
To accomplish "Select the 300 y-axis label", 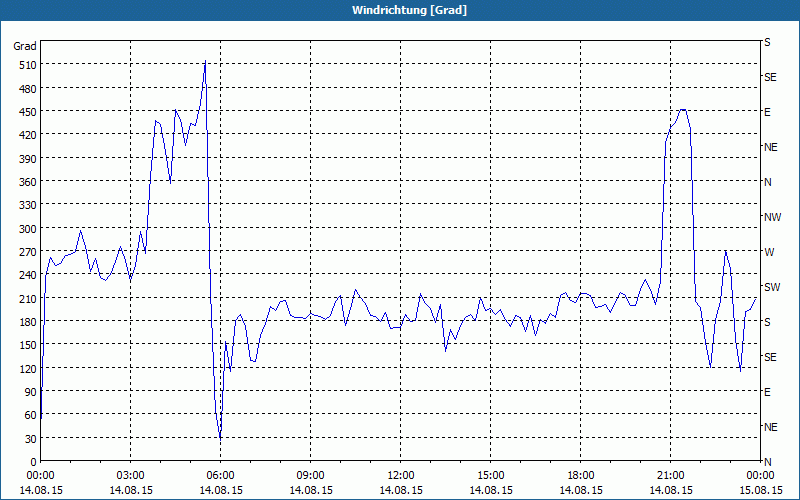I will [x=28, y=229].
